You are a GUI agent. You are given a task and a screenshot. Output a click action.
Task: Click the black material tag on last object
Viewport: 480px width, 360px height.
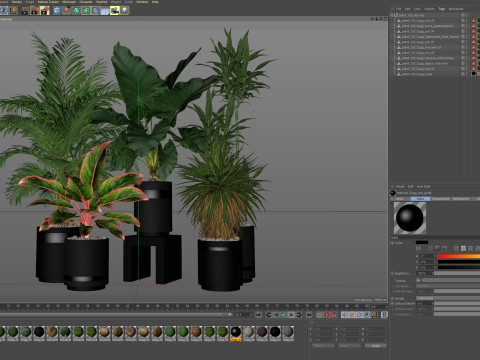click(x=474, y=74)
